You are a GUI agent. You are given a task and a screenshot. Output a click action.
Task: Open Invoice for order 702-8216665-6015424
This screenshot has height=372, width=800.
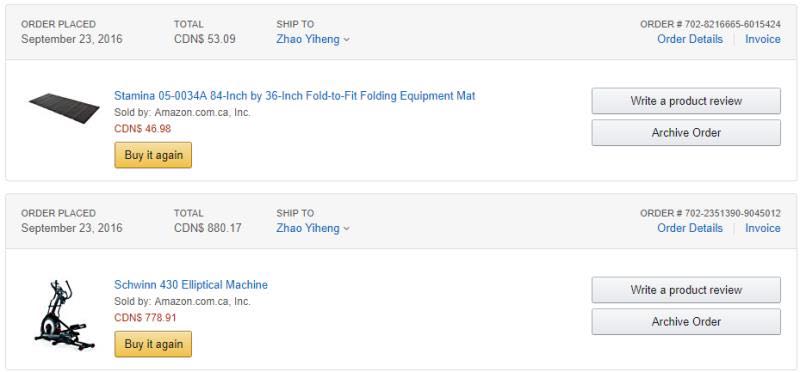pyautogui.click(x=763, y=39)
